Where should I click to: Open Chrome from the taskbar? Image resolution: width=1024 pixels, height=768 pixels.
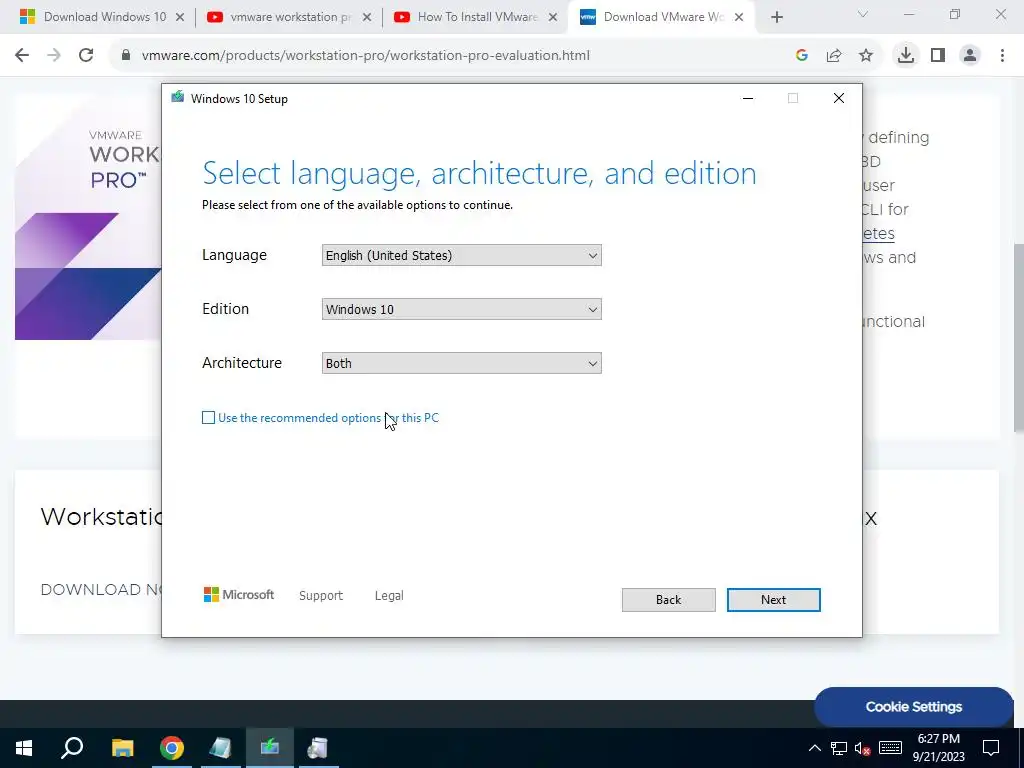click(172, 748)
